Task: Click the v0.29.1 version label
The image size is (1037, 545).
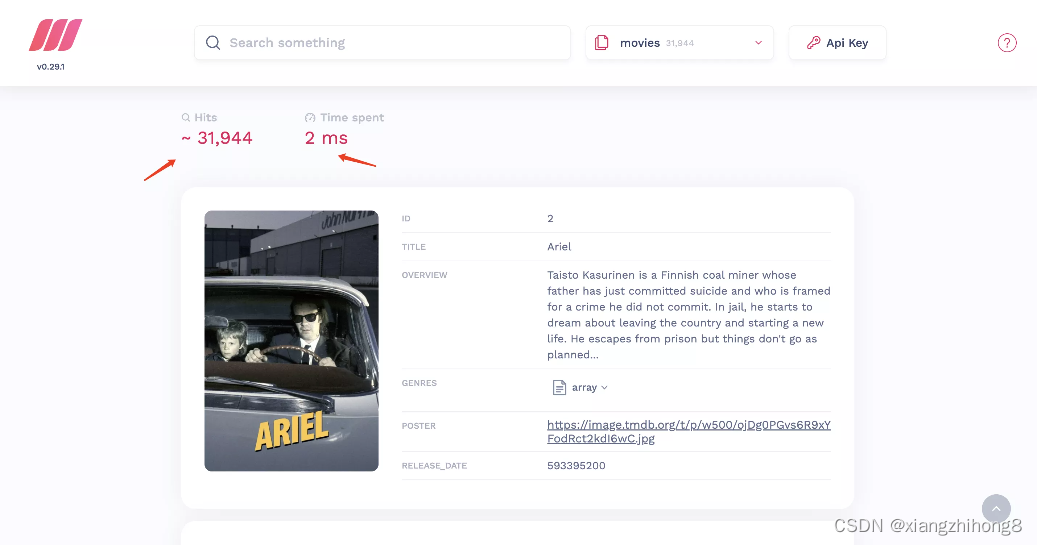Action: pyautogui.click(x=51, y=67)
